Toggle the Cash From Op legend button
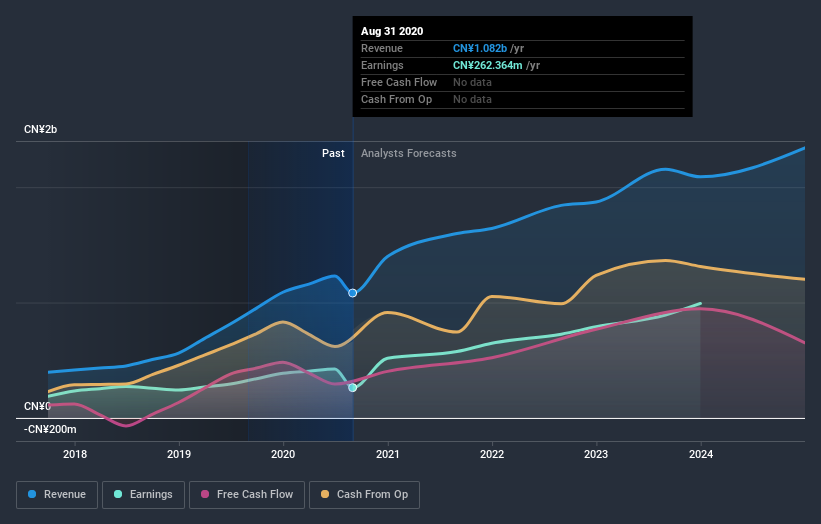 [x=364, y=495]
